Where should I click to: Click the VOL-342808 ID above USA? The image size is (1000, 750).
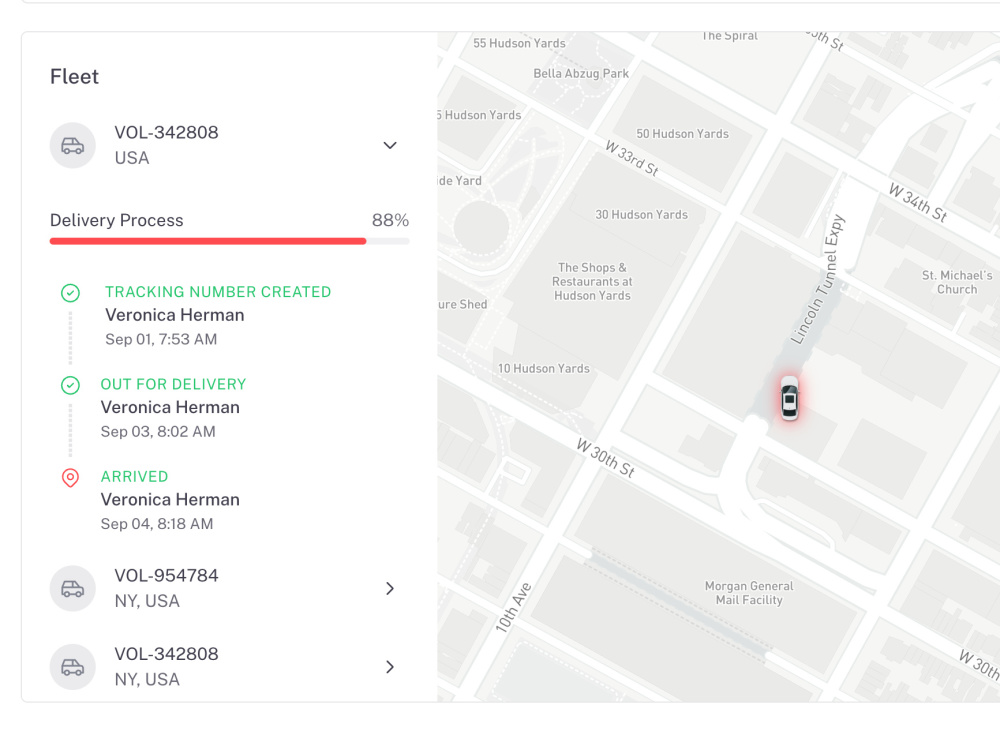[x=166, y=133]
